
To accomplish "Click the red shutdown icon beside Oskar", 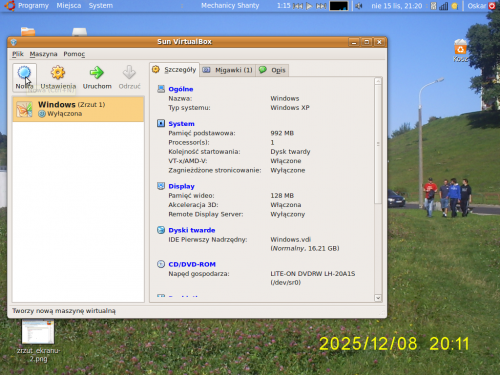I will click(492, 6).
